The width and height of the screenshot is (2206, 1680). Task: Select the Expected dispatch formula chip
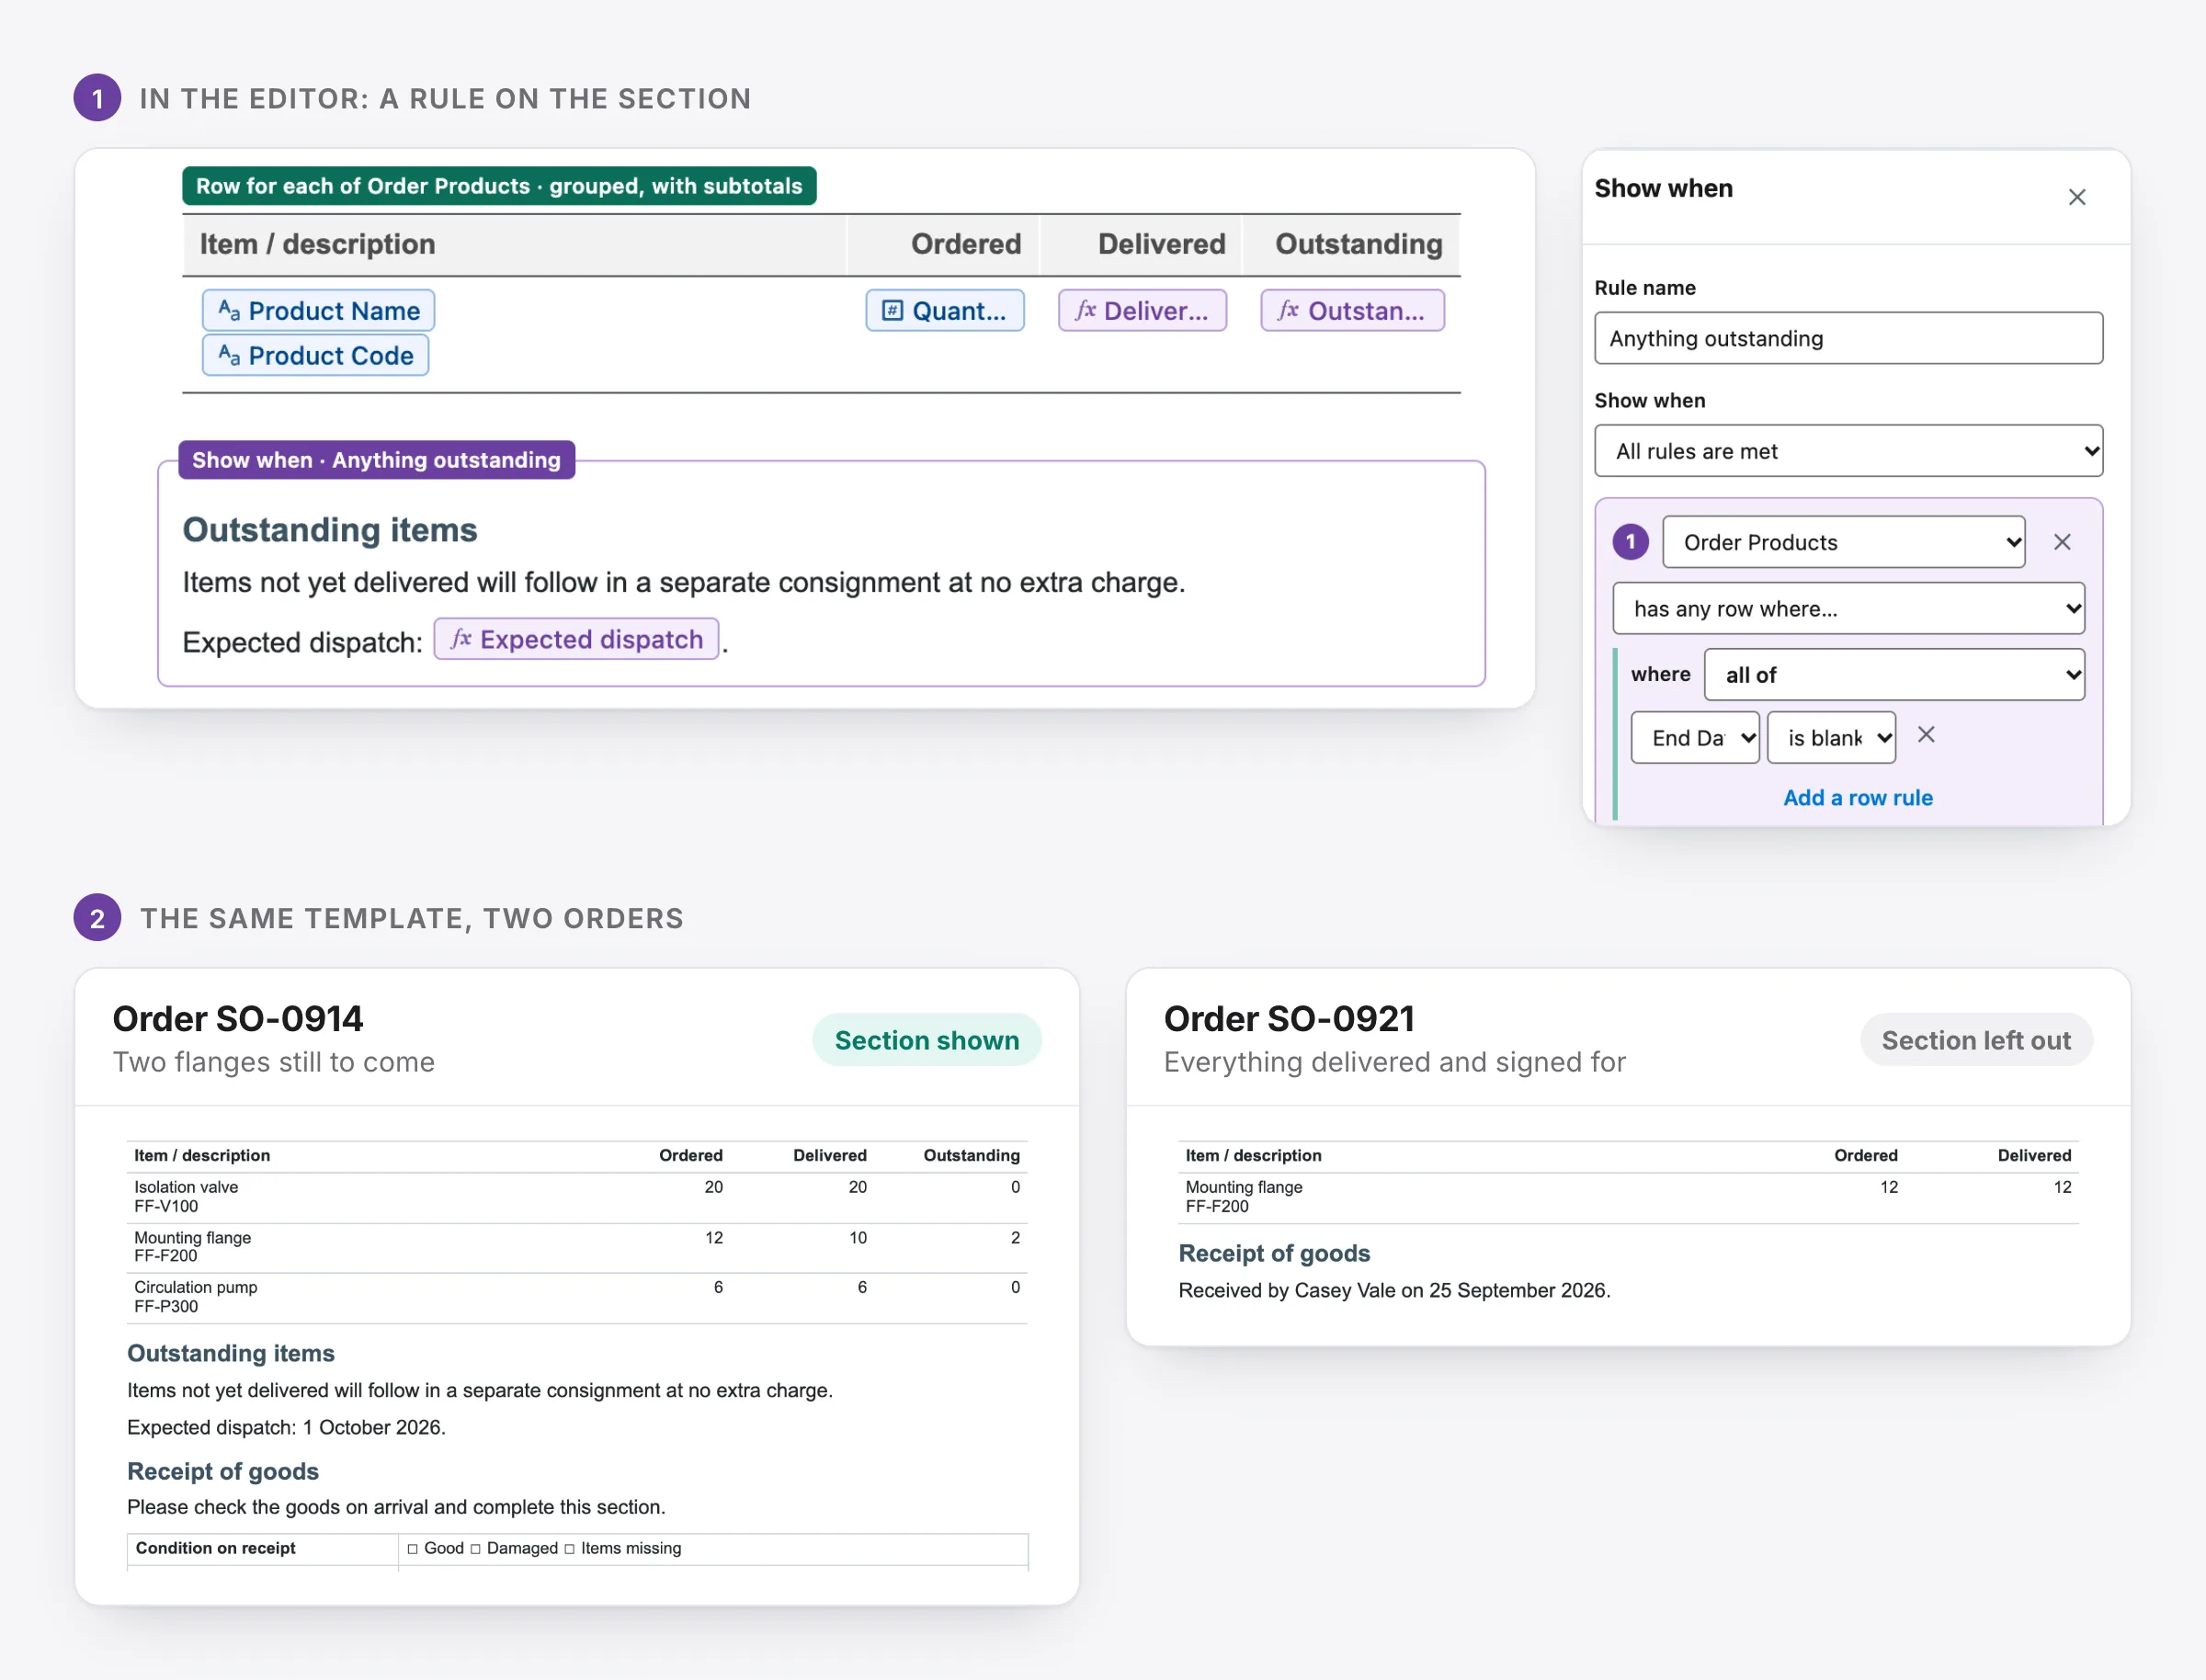576,639
